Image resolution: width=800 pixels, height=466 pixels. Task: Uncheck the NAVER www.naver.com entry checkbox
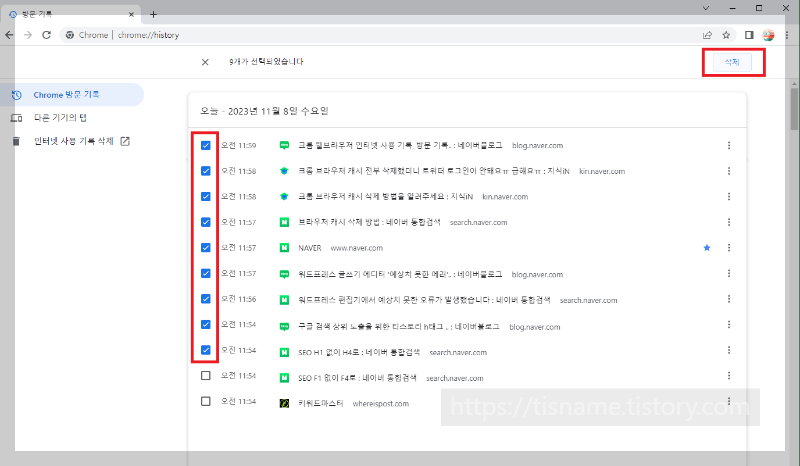[206, 248]
